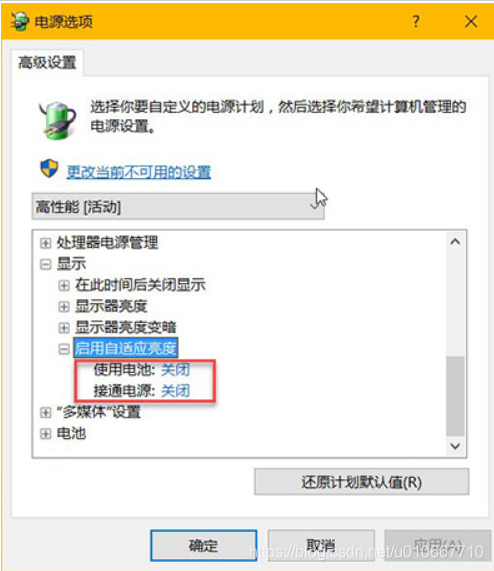The image size is (494, 571).
Task: Open link 更改当前不可用的设置
Action: click(x=139, y=172)
